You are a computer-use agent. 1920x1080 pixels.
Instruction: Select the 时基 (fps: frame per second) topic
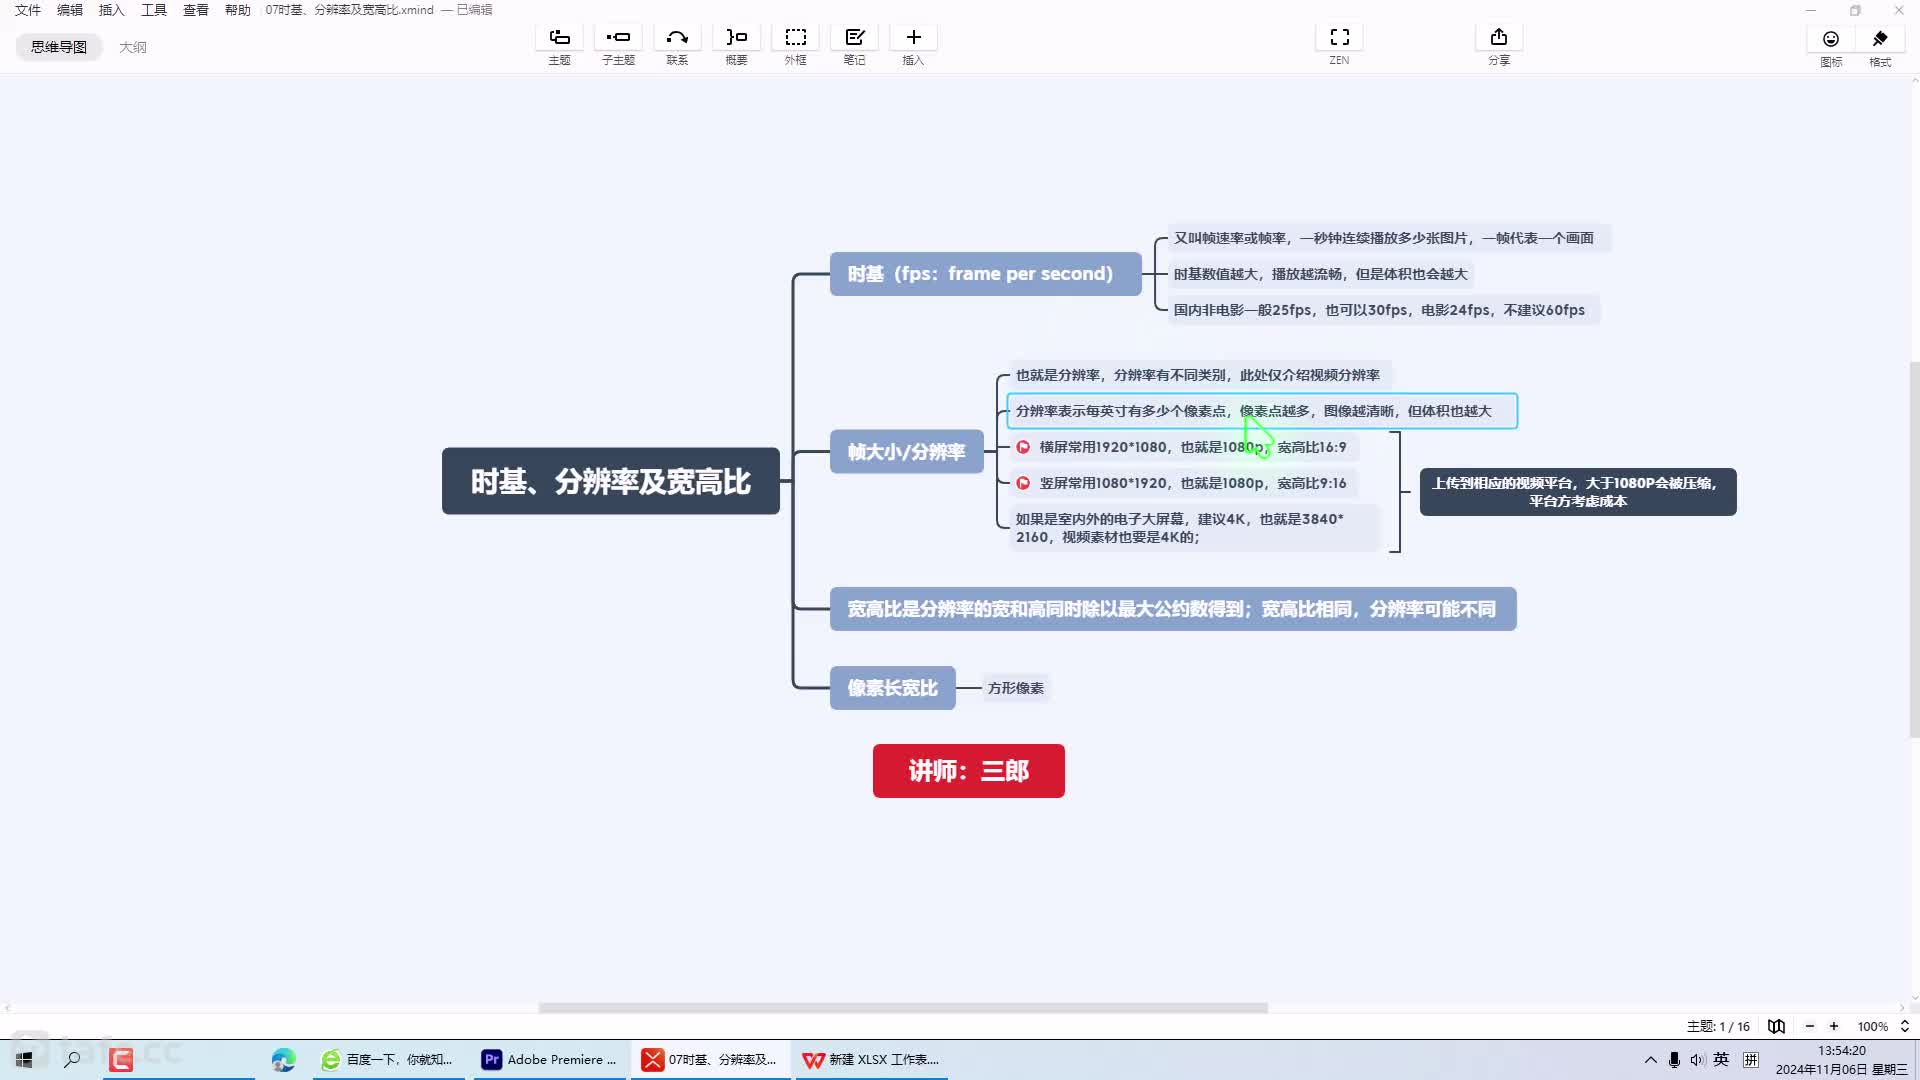pyautogui.click(x=985, y=274)
